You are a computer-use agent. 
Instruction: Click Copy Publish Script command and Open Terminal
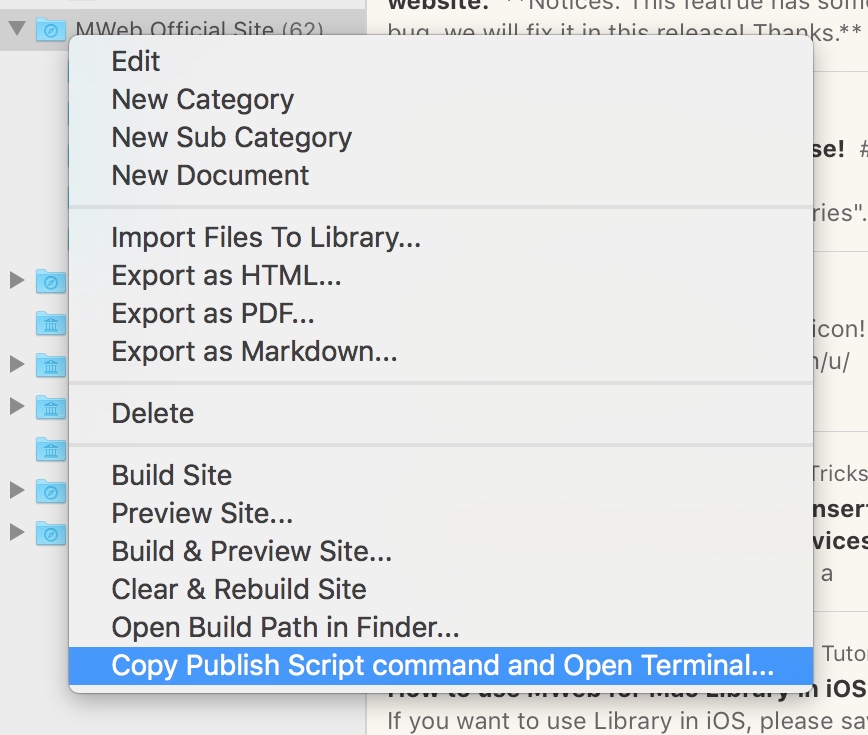pyautogui.click(x=442, y=665)
